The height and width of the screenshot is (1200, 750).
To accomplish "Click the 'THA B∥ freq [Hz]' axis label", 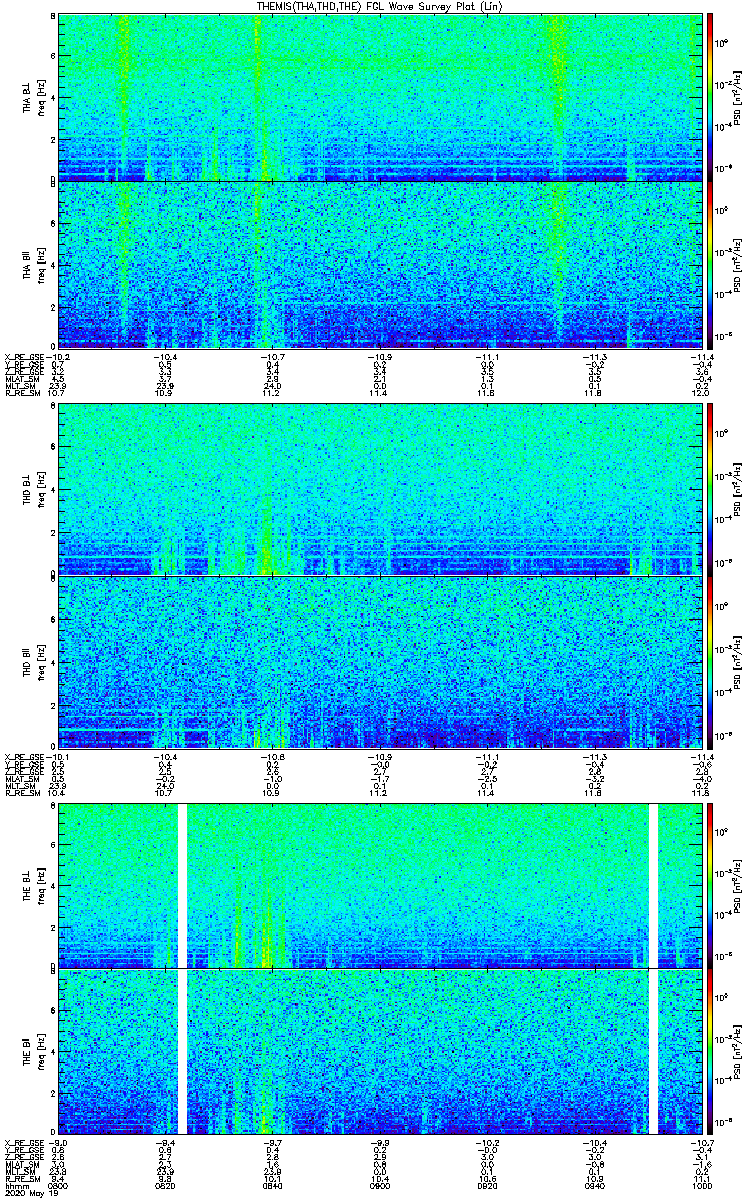I will [x=34, y=265].
